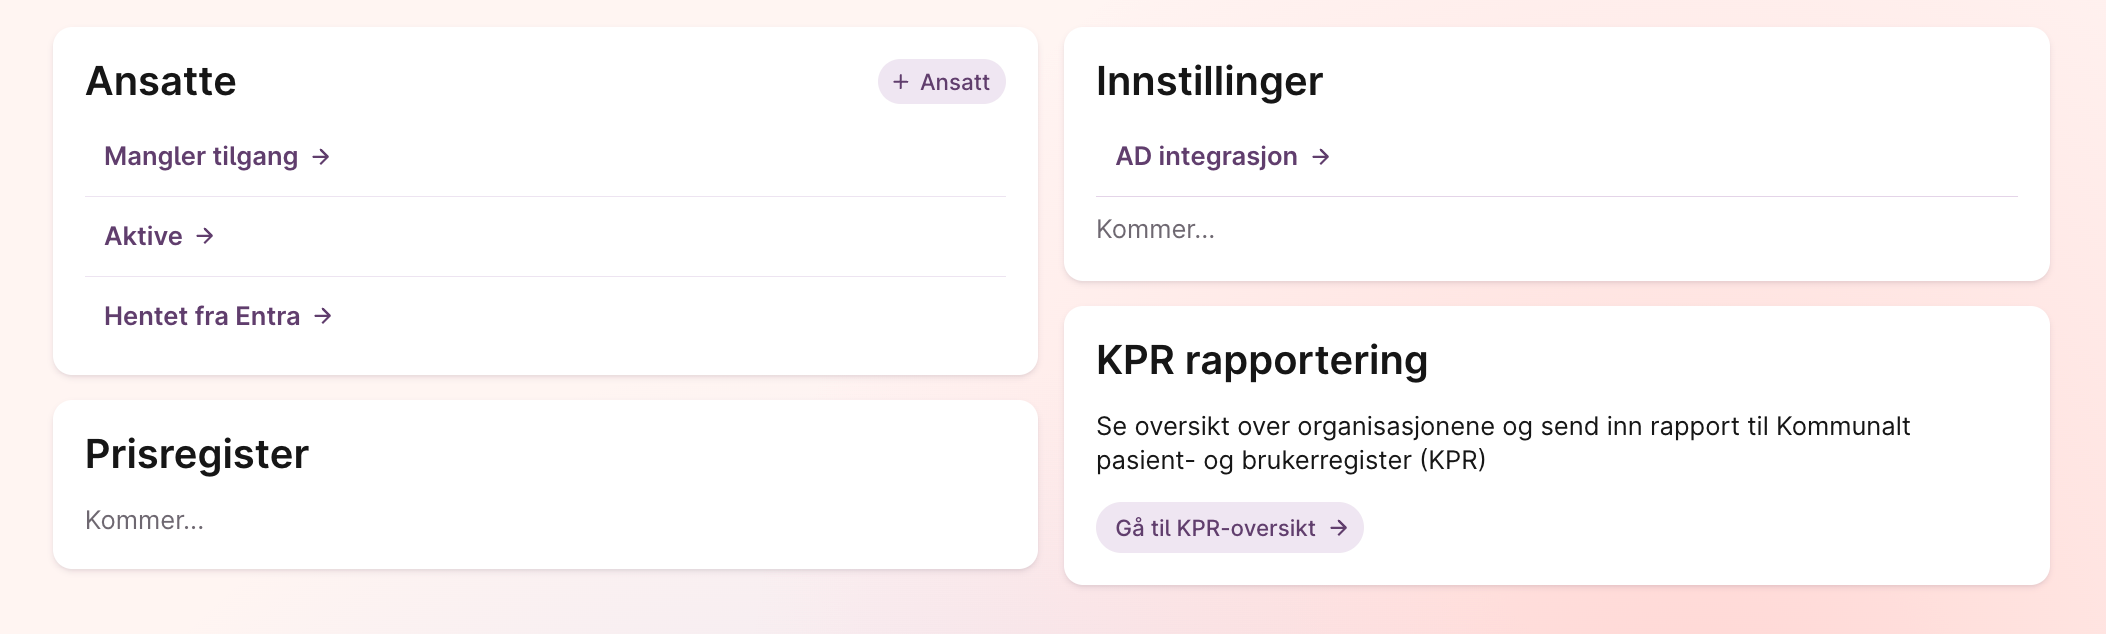
Task: Click Kommer... text under Prisregister
Action: 145,520
